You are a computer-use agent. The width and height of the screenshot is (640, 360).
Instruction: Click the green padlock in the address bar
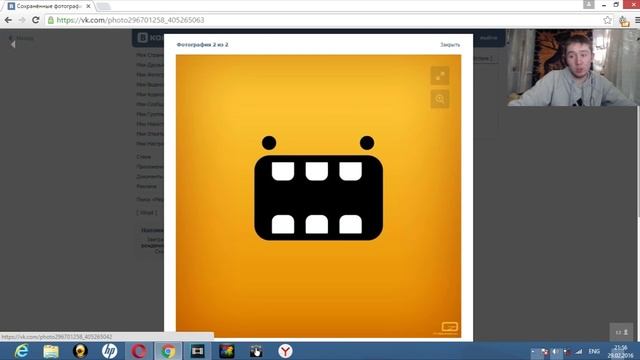(51, 20)
